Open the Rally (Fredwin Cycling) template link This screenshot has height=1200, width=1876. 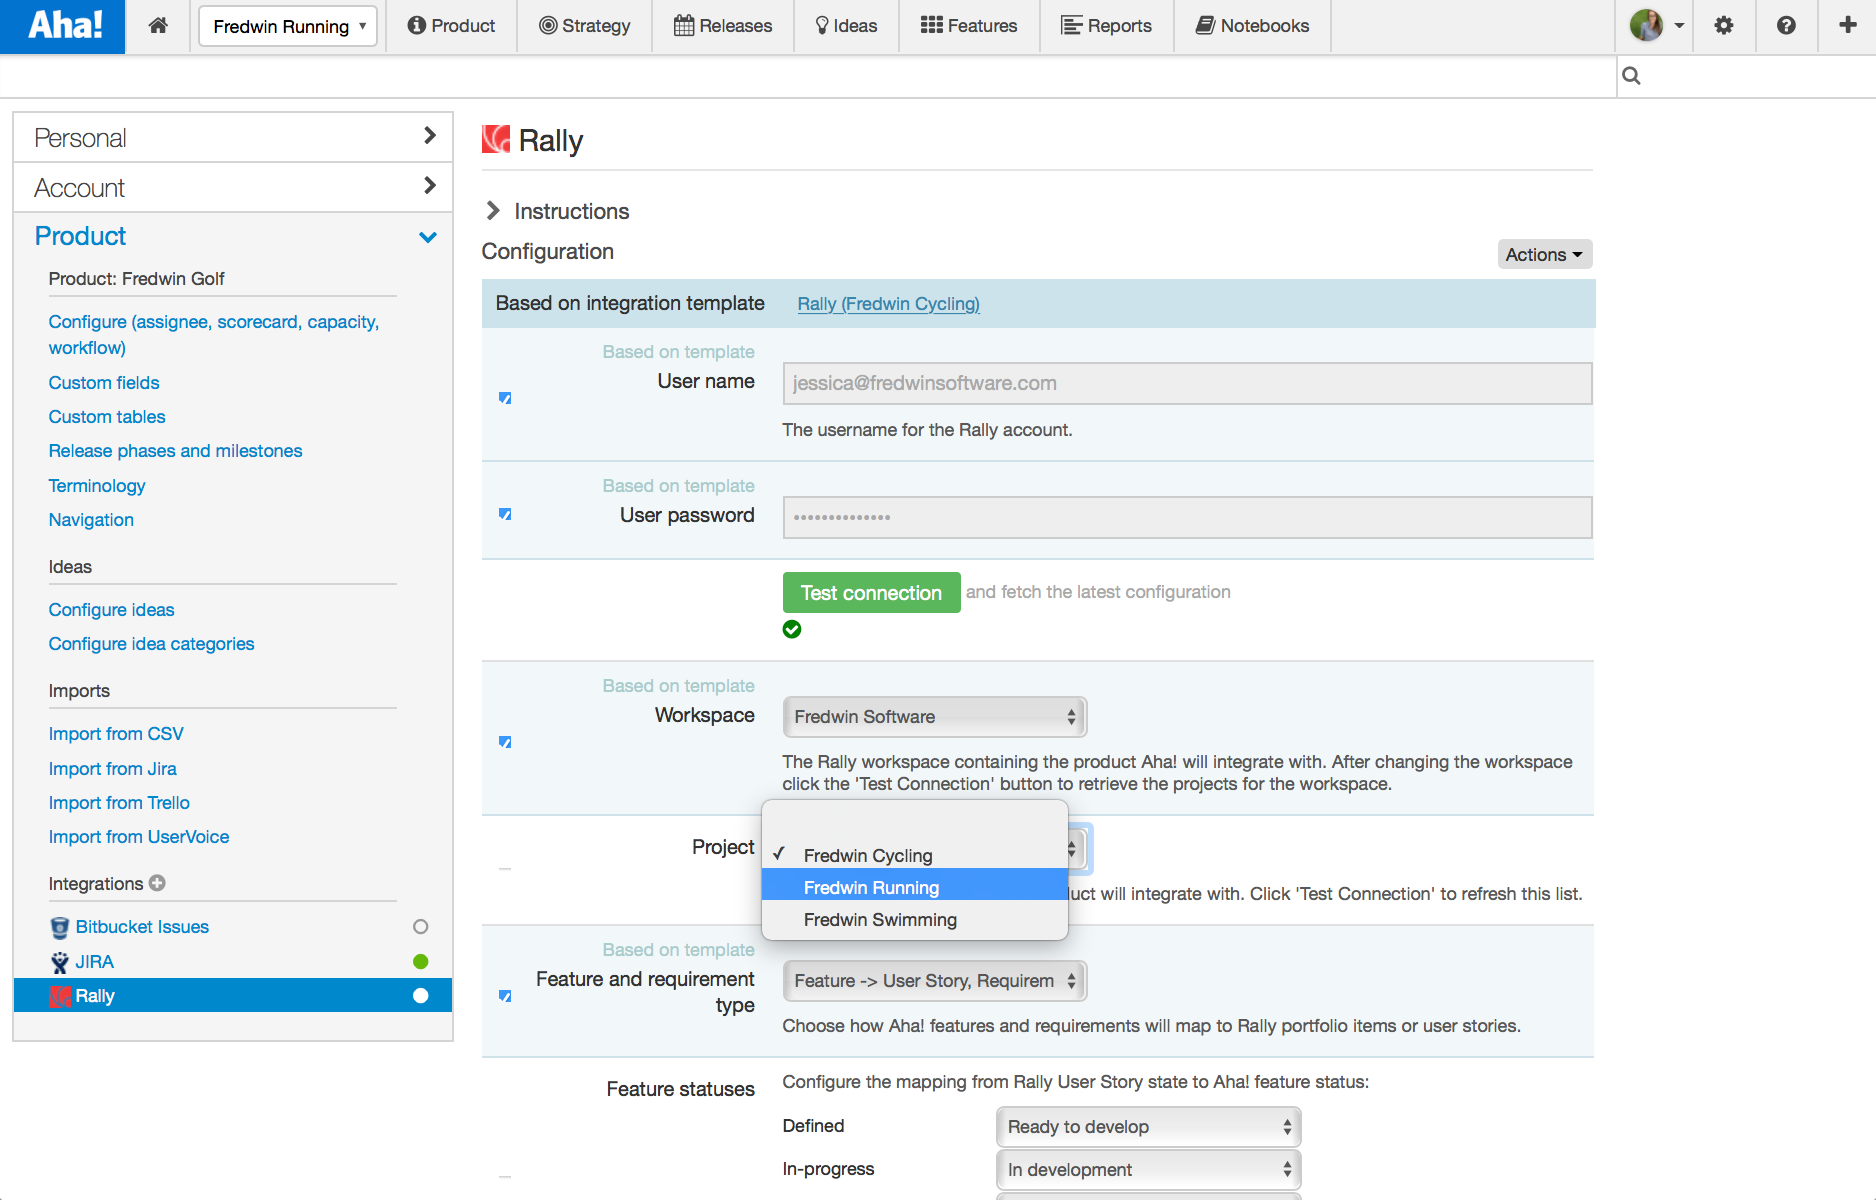point(888,303)
